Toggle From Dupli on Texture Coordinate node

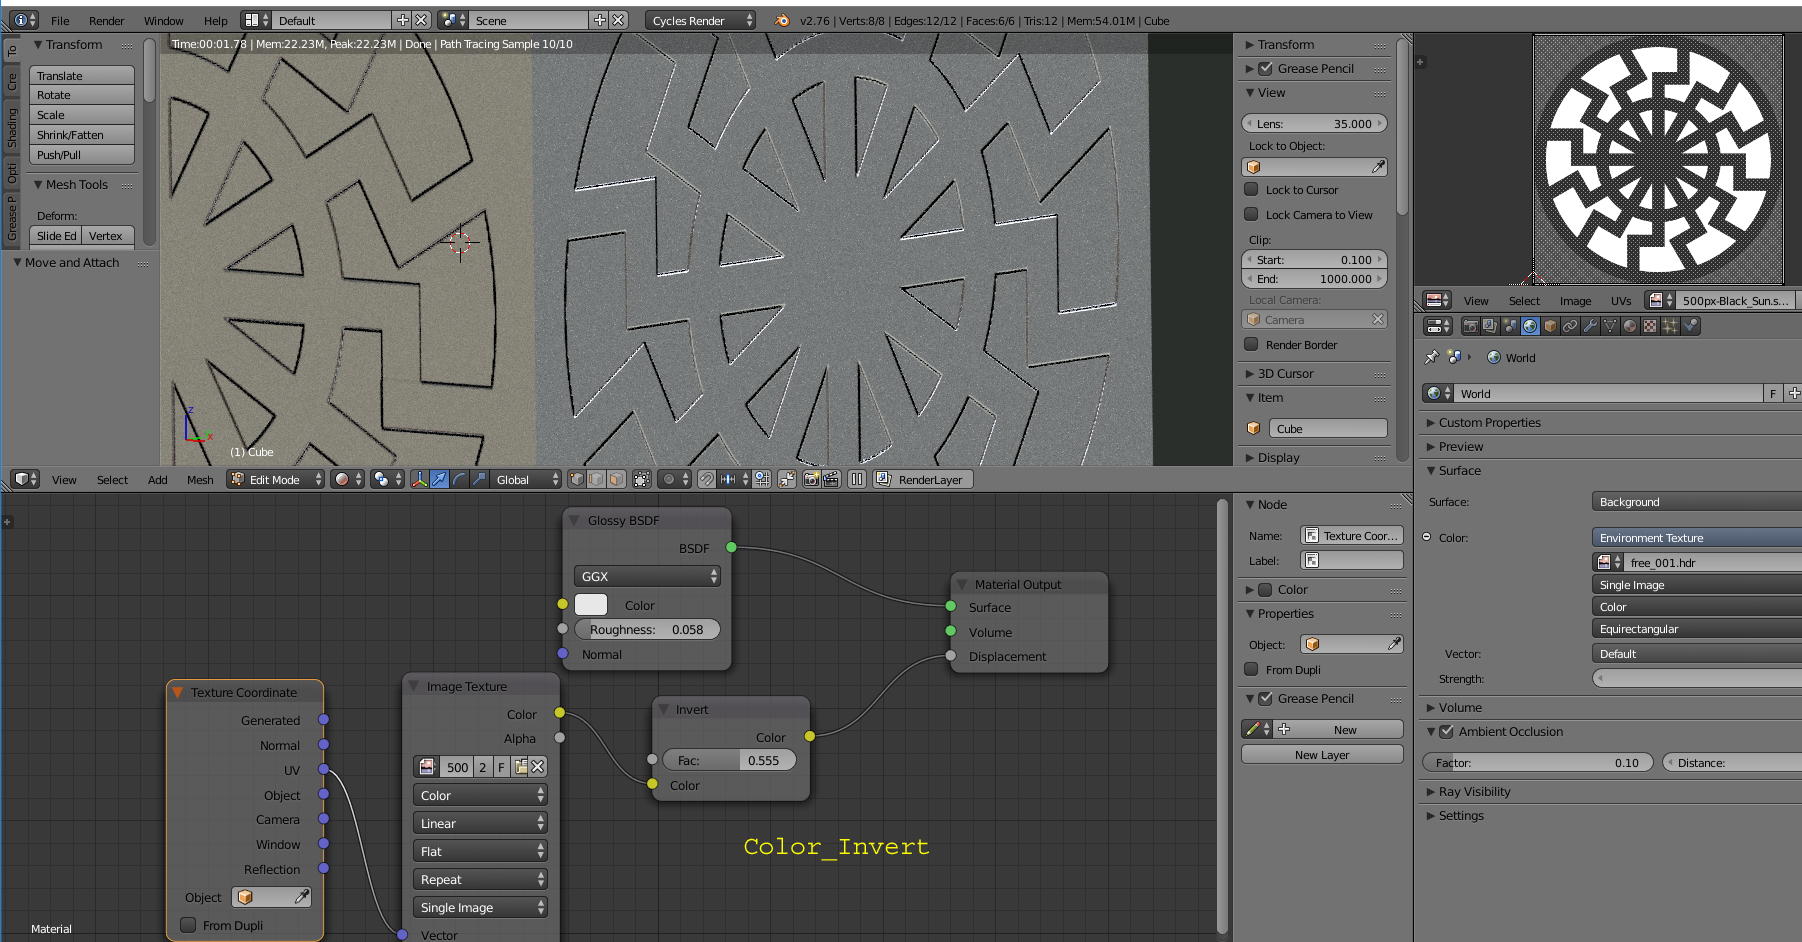pyautogui.click(x=188, y=925)
